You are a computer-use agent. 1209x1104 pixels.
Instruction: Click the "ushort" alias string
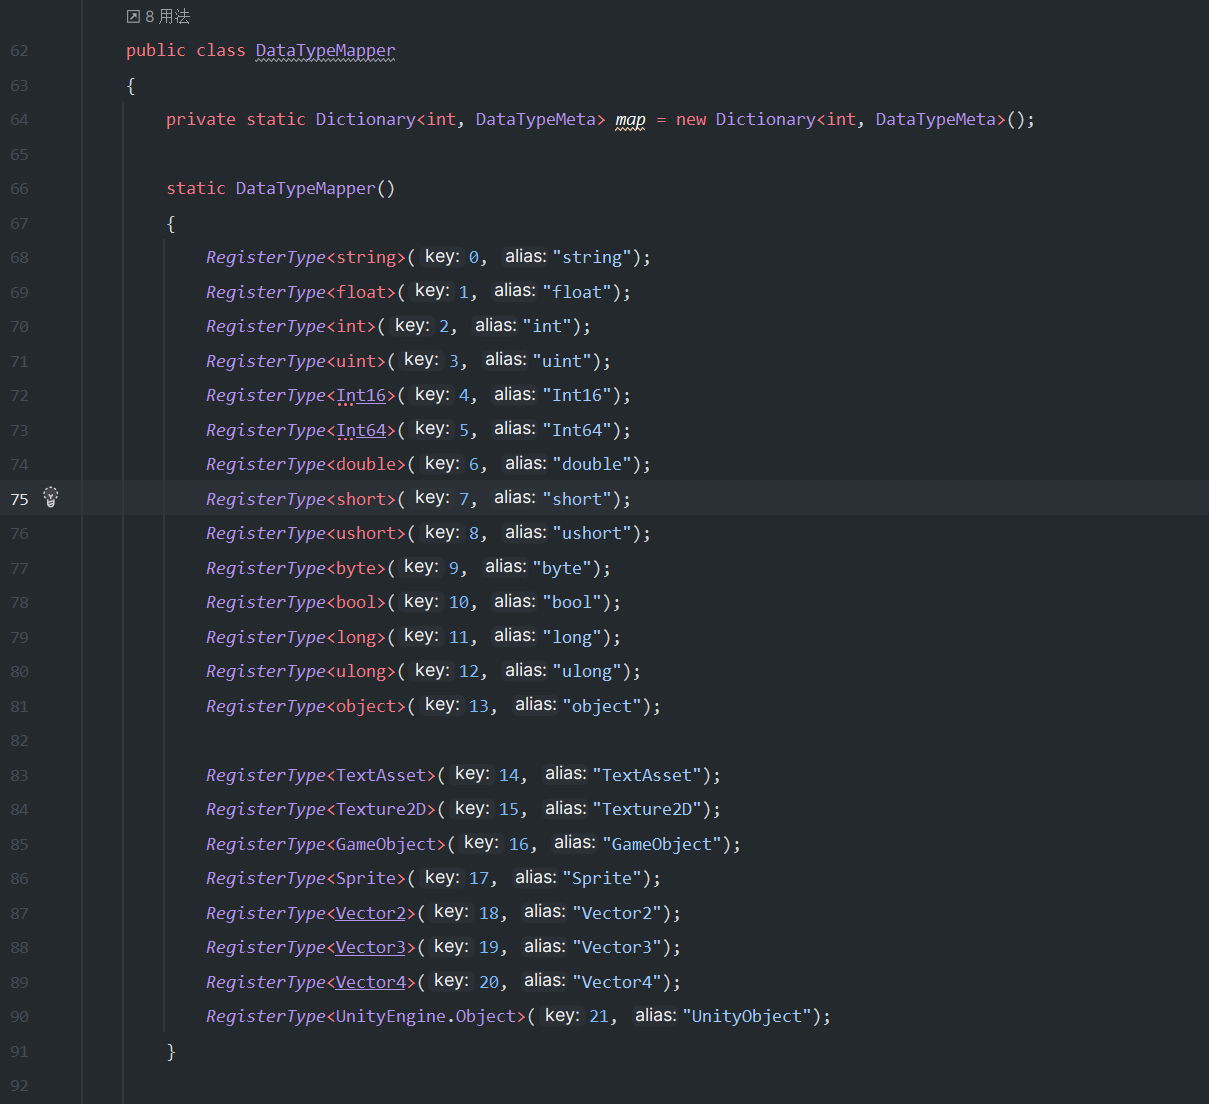click(x=592, y=533)
